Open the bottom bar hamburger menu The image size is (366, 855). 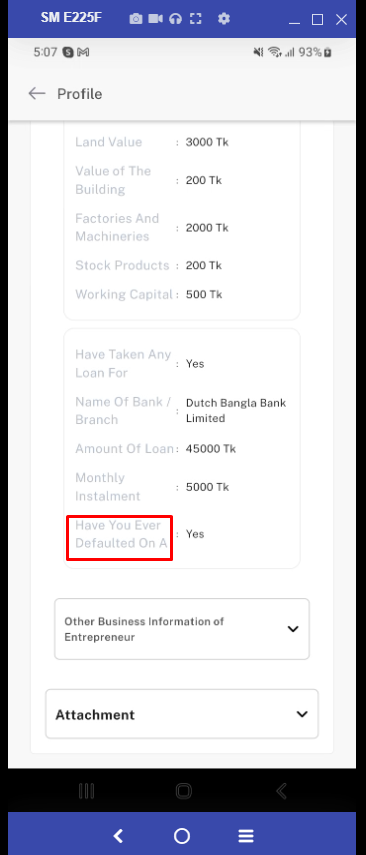[246, 835]
